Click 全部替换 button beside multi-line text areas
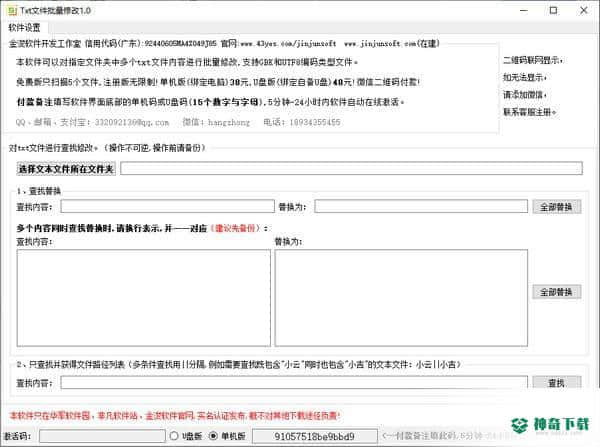 point(556,292)
